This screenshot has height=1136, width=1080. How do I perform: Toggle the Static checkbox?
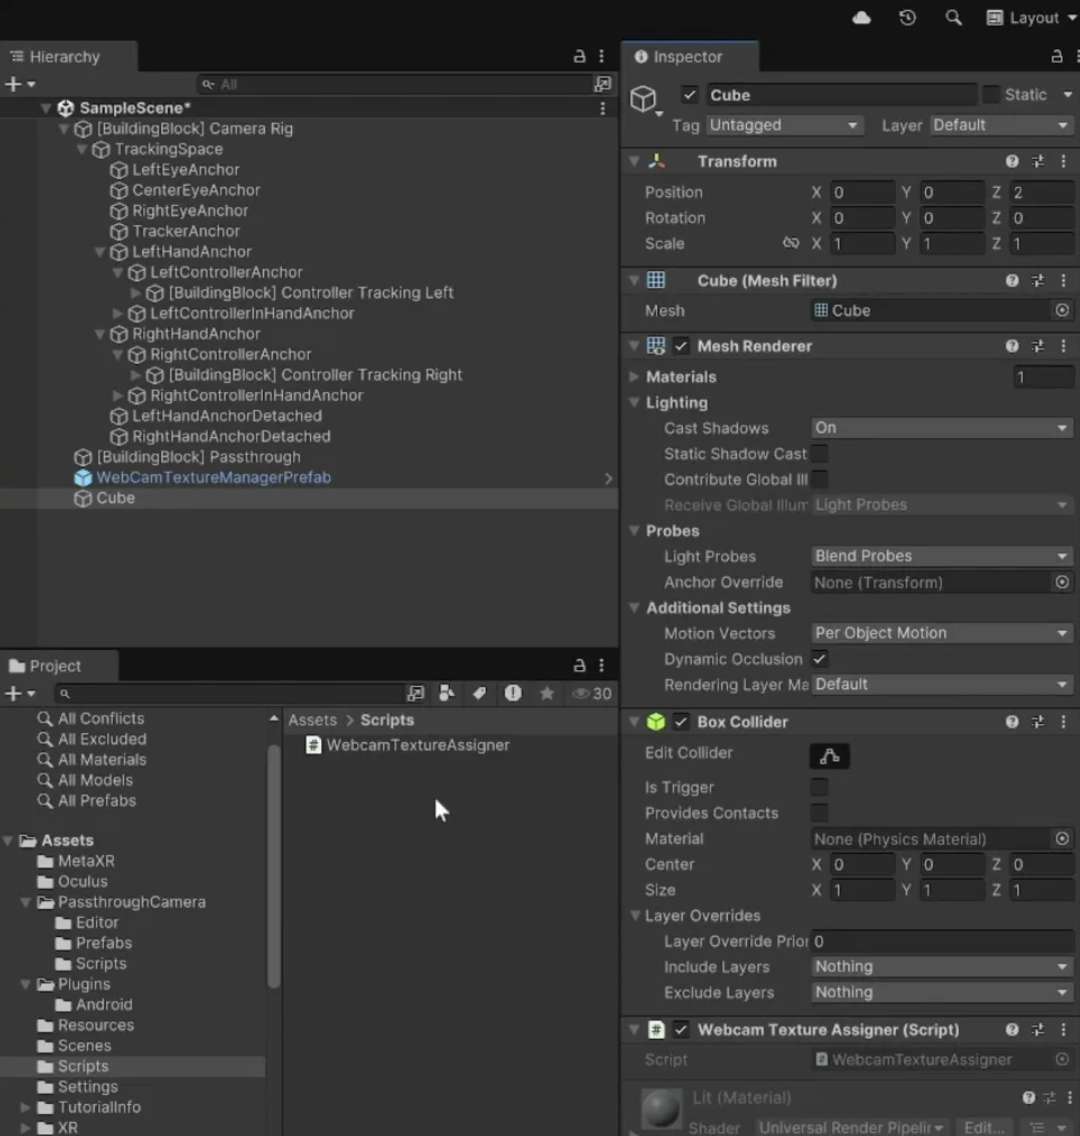991,95
